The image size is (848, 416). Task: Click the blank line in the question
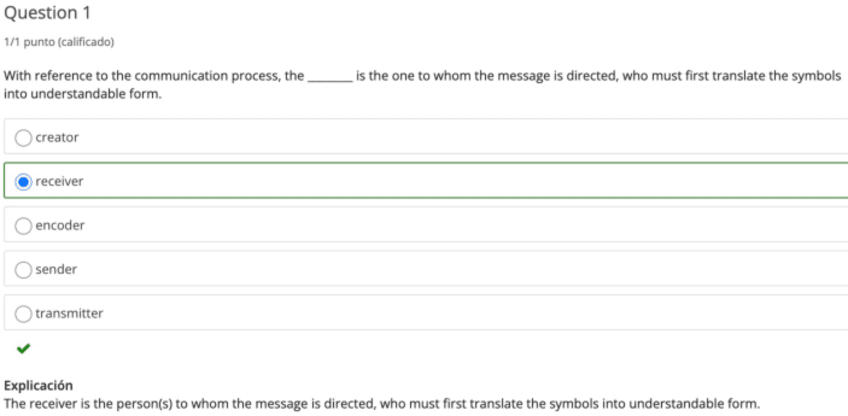[329, 77]
